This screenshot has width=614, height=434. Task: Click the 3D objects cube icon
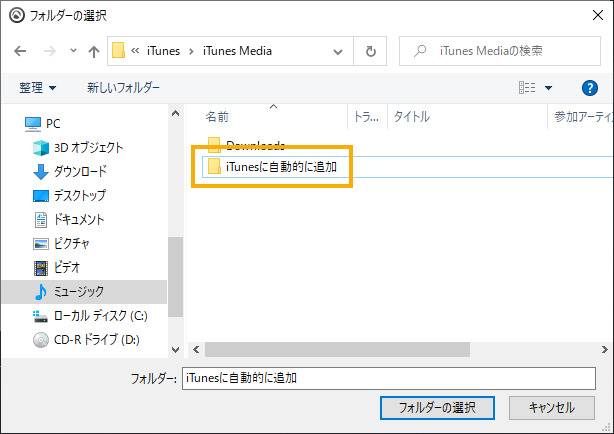(41, 148)
